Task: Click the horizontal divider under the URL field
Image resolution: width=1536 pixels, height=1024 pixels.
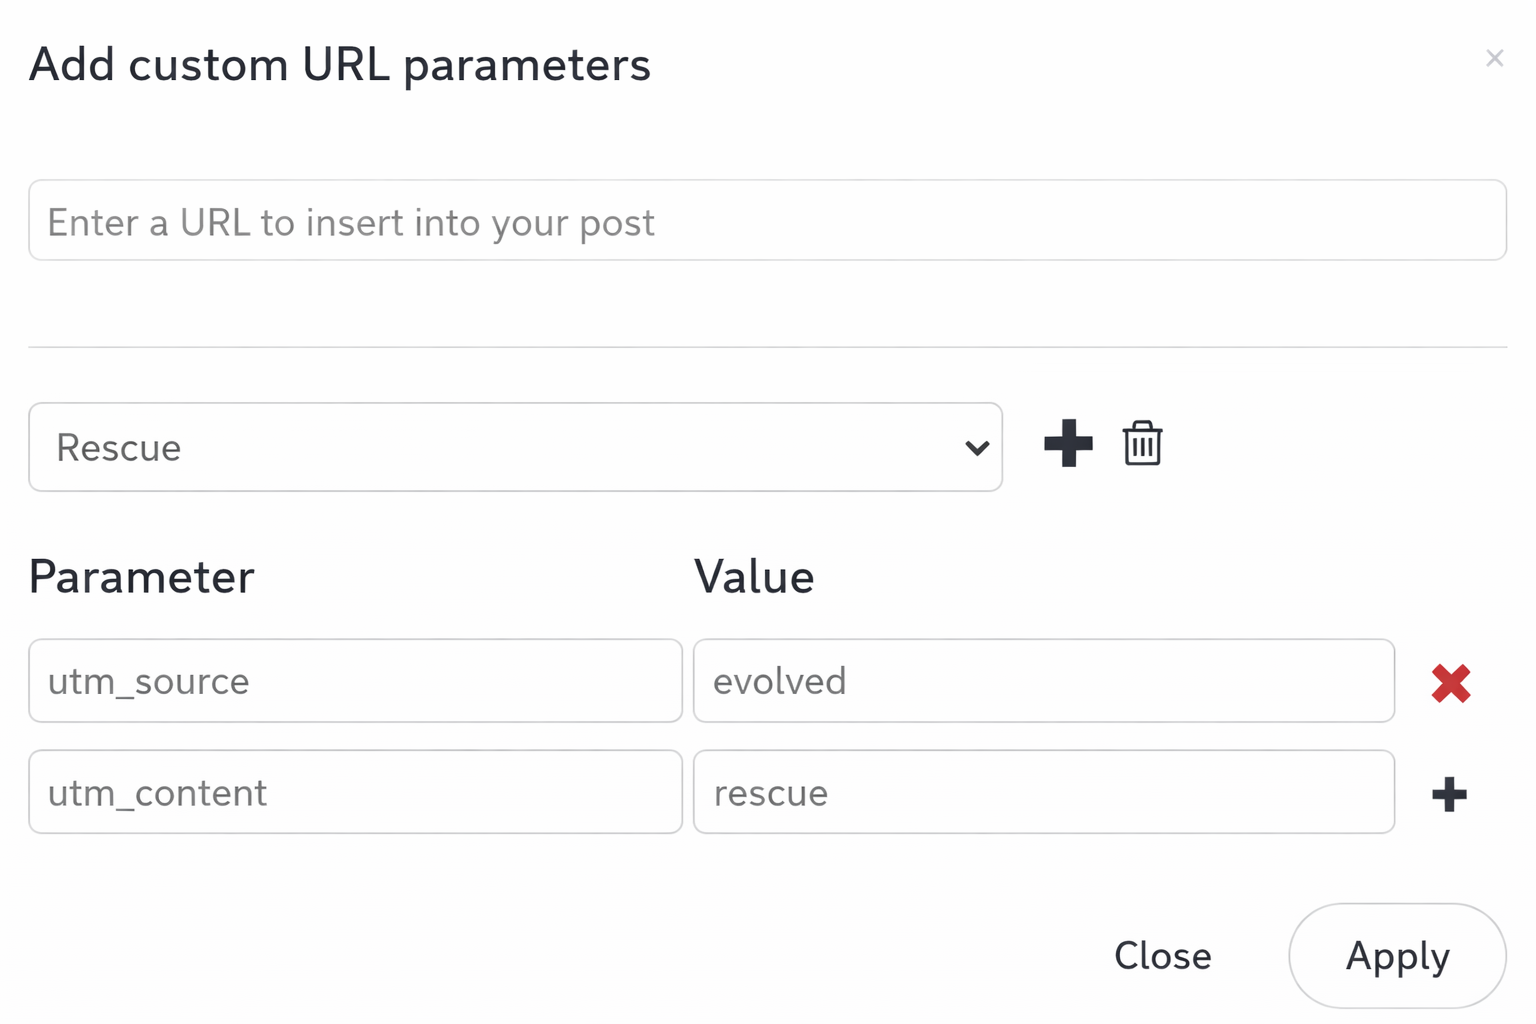Action: click(767, 347)
